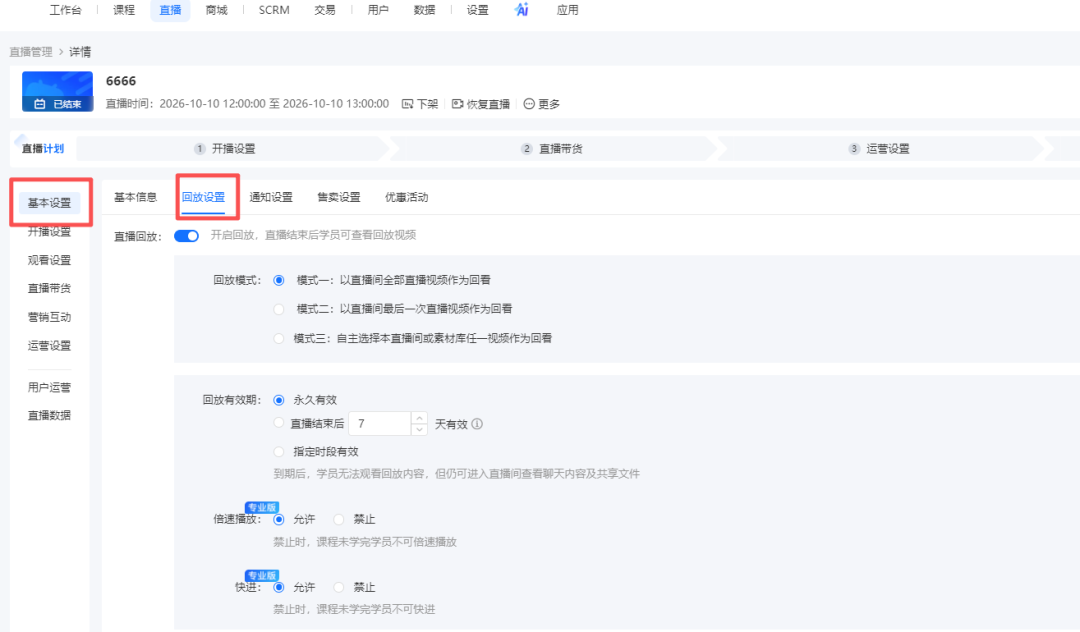Click the live title 6666
This screenshot has height=632, width=1080.
[x=121, y=81]
